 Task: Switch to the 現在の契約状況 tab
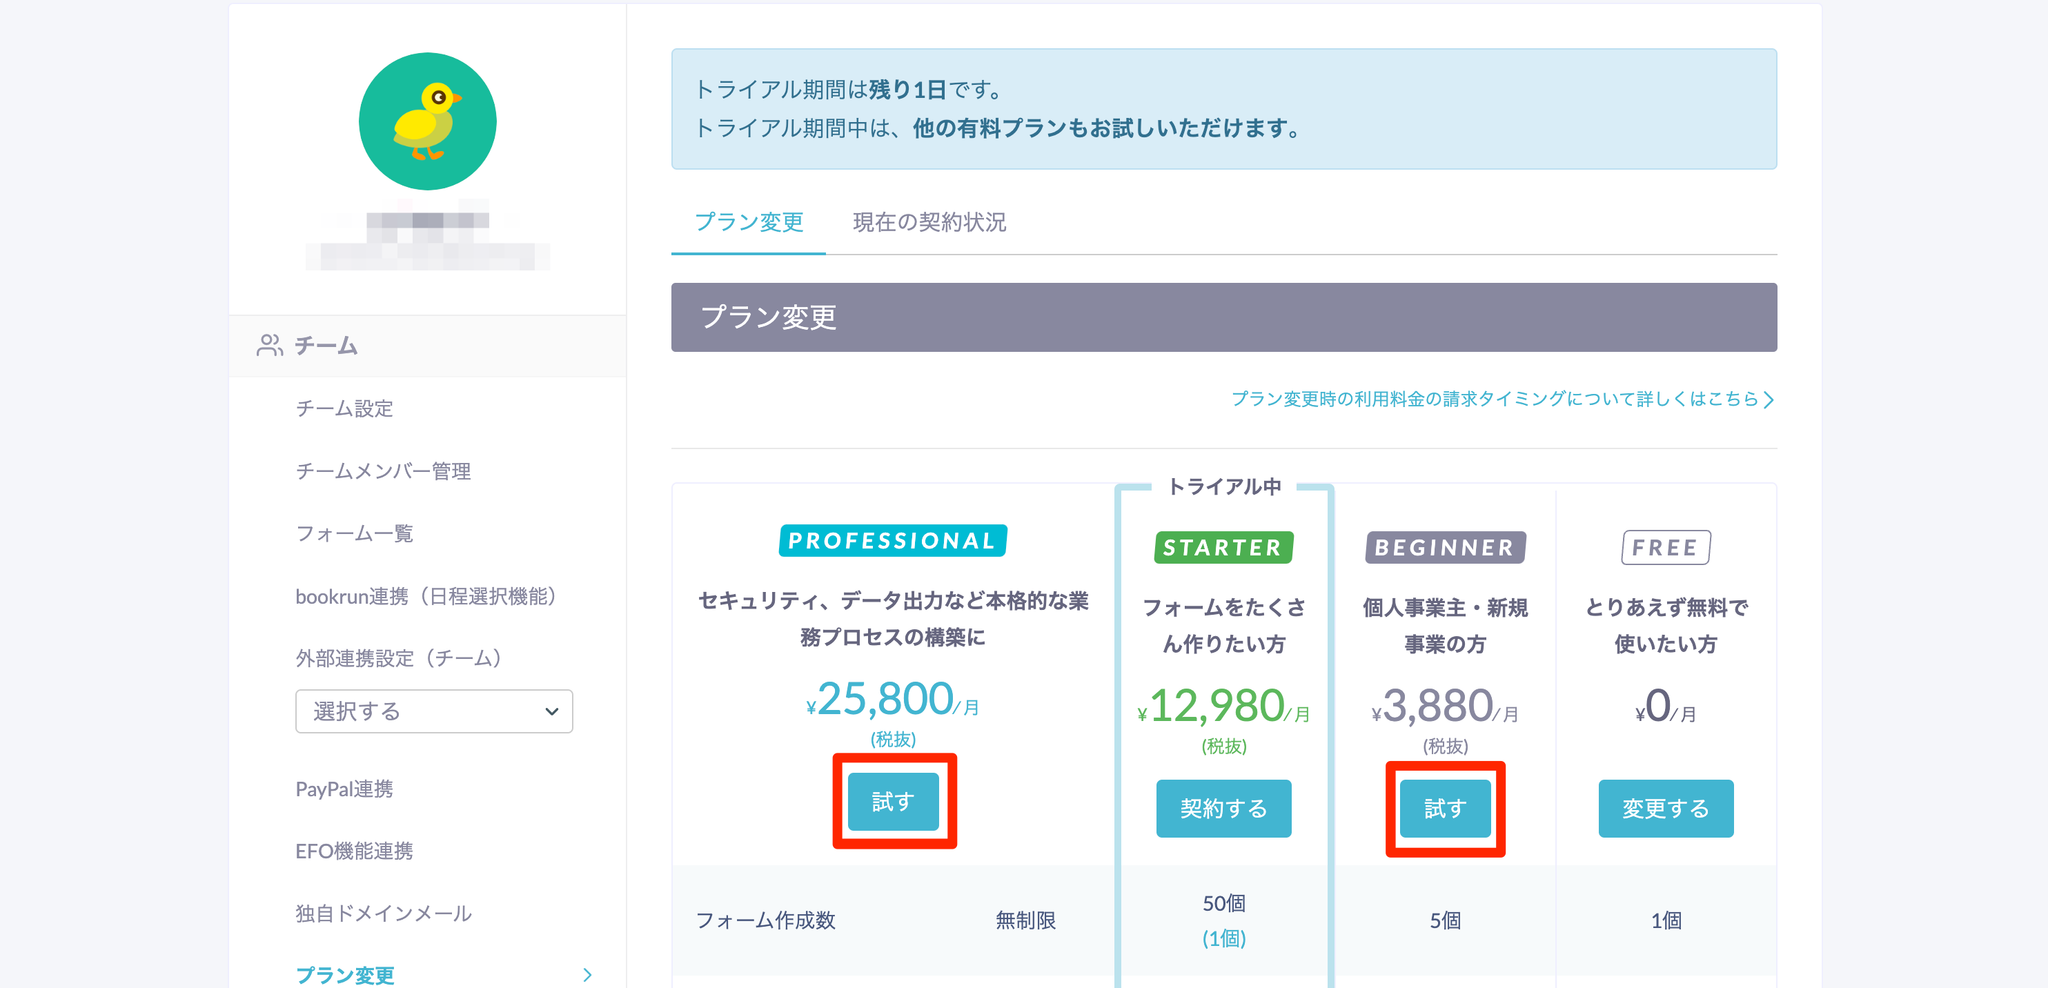(929, 222)
